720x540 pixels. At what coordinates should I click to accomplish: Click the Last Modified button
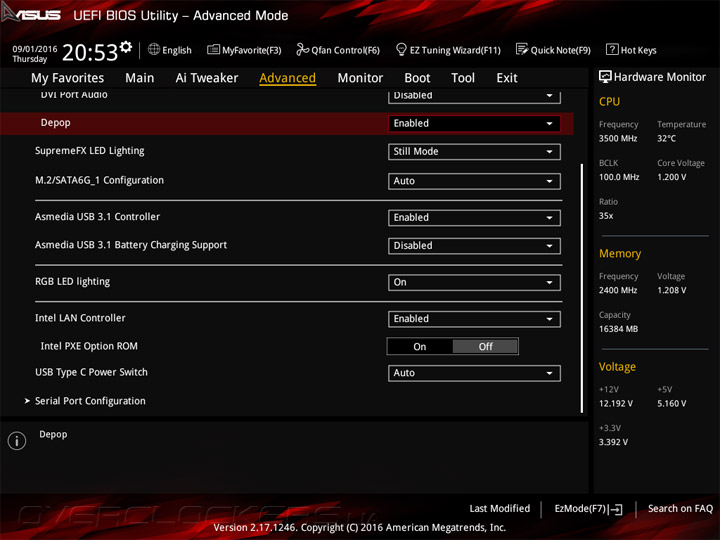pyautogui.click(x=499, y=509)
